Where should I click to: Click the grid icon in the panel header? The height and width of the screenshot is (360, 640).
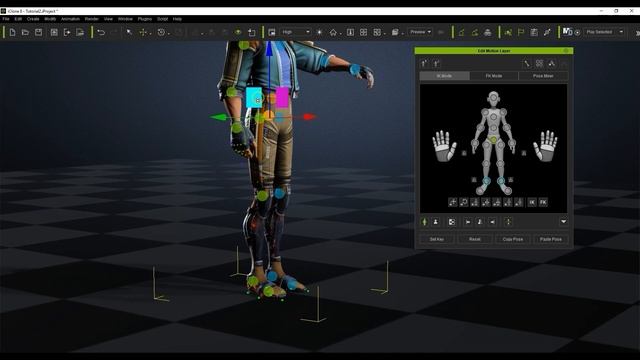539,63
